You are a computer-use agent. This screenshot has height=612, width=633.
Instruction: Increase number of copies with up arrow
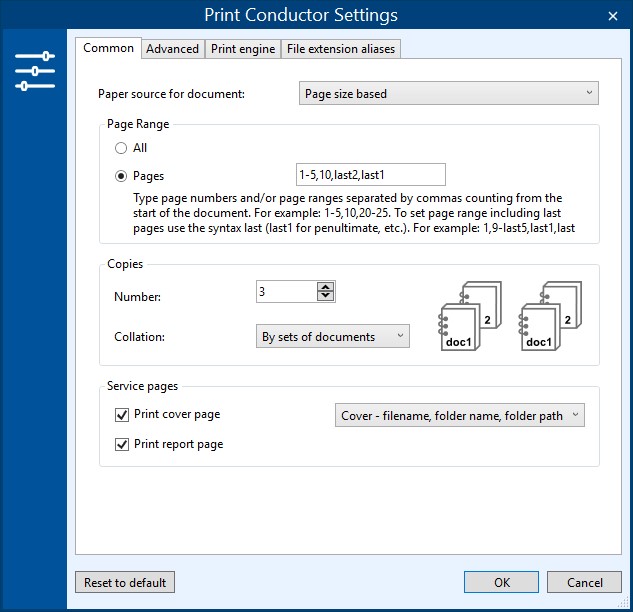[325, 287]
